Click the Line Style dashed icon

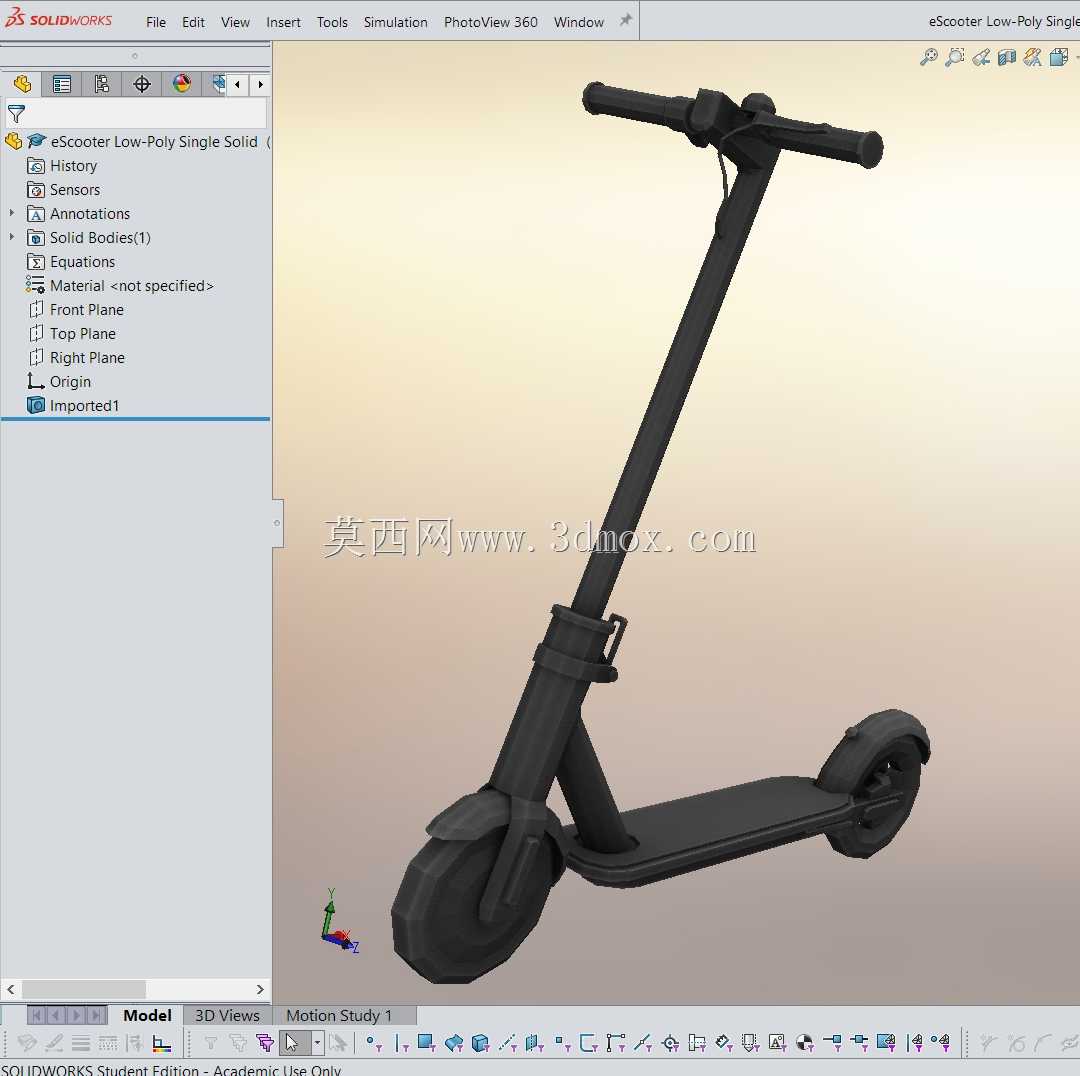[x=107, y=1043]
